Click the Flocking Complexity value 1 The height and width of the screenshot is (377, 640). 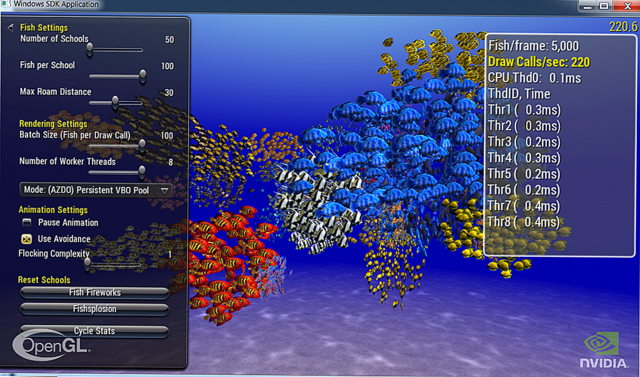(170, 255)
